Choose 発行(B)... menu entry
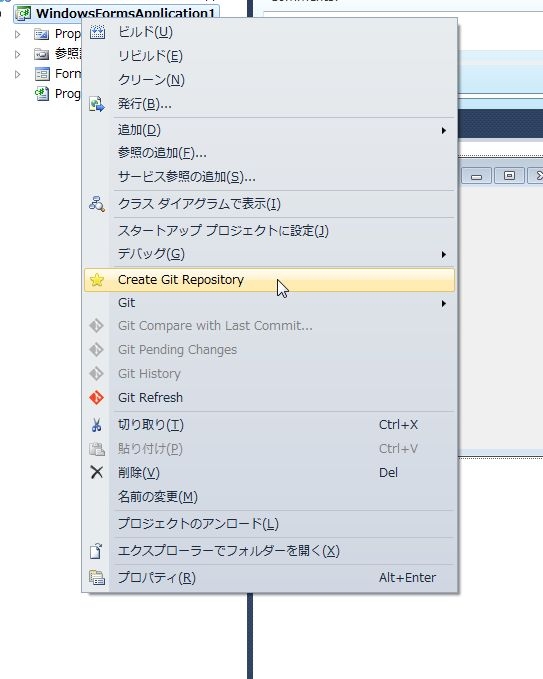 coord(269,104)
